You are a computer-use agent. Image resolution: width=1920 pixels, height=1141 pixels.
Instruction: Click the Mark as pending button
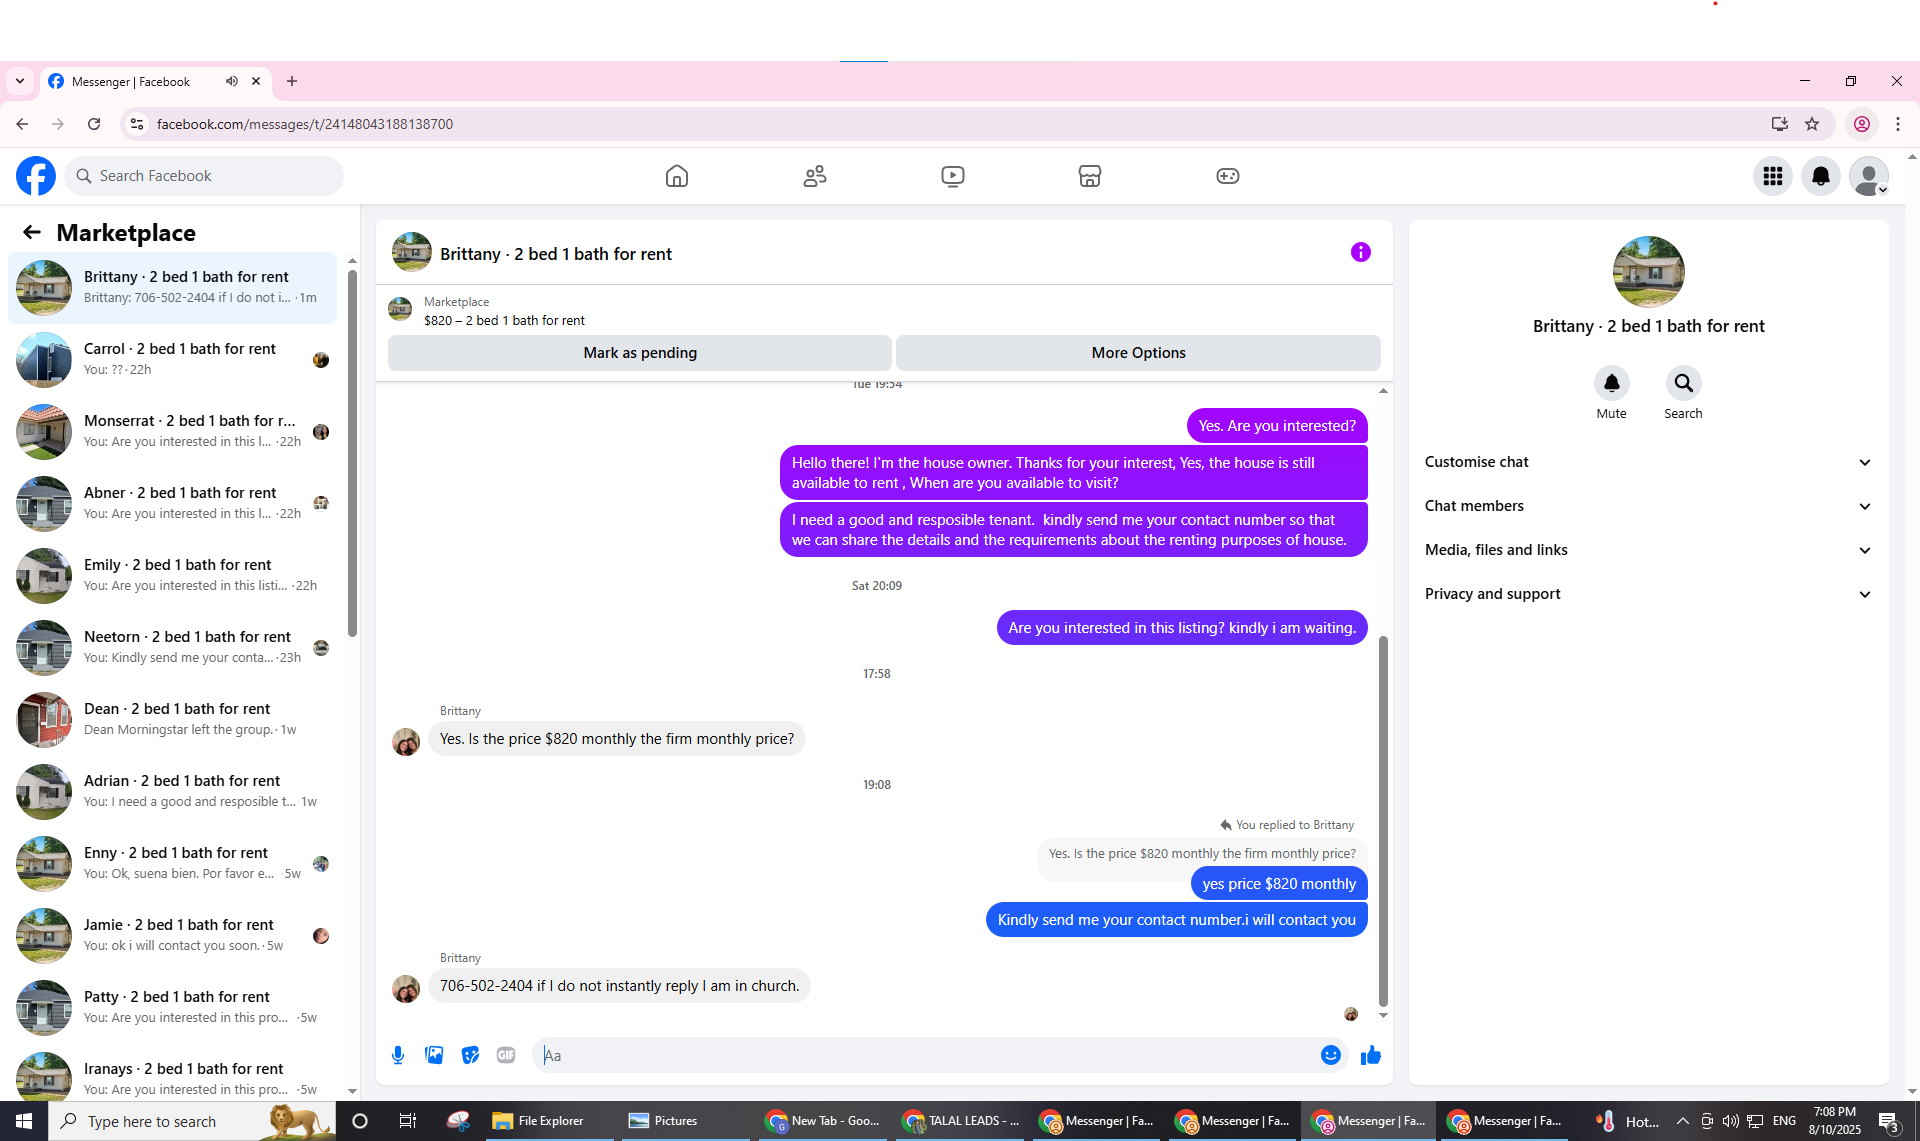pos(640,353)
